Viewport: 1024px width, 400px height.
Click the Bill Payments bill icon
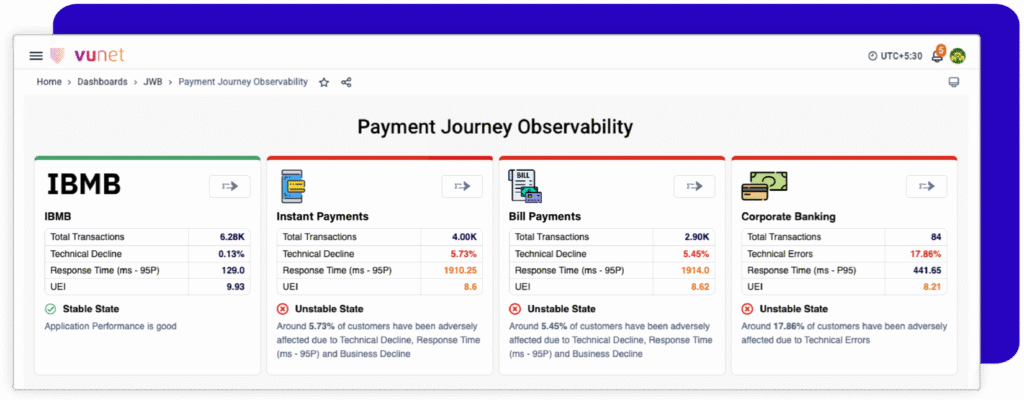click(x=524, y=185)
